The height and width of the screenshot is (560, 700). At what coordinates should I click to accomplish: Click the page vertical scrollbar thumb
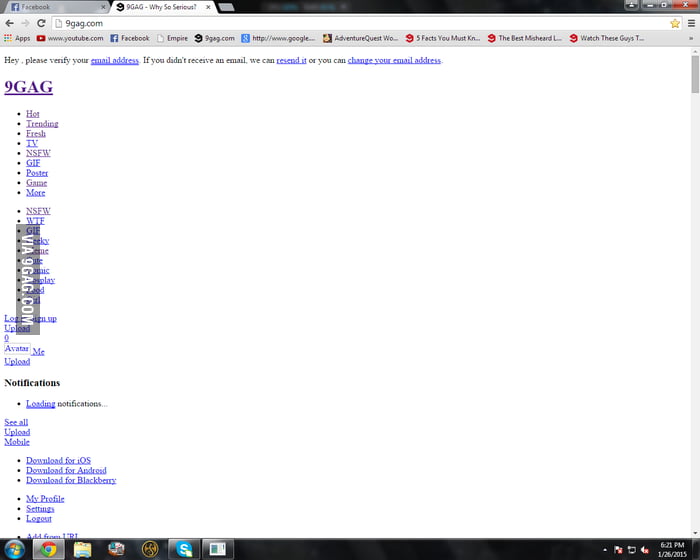(695, 74)
